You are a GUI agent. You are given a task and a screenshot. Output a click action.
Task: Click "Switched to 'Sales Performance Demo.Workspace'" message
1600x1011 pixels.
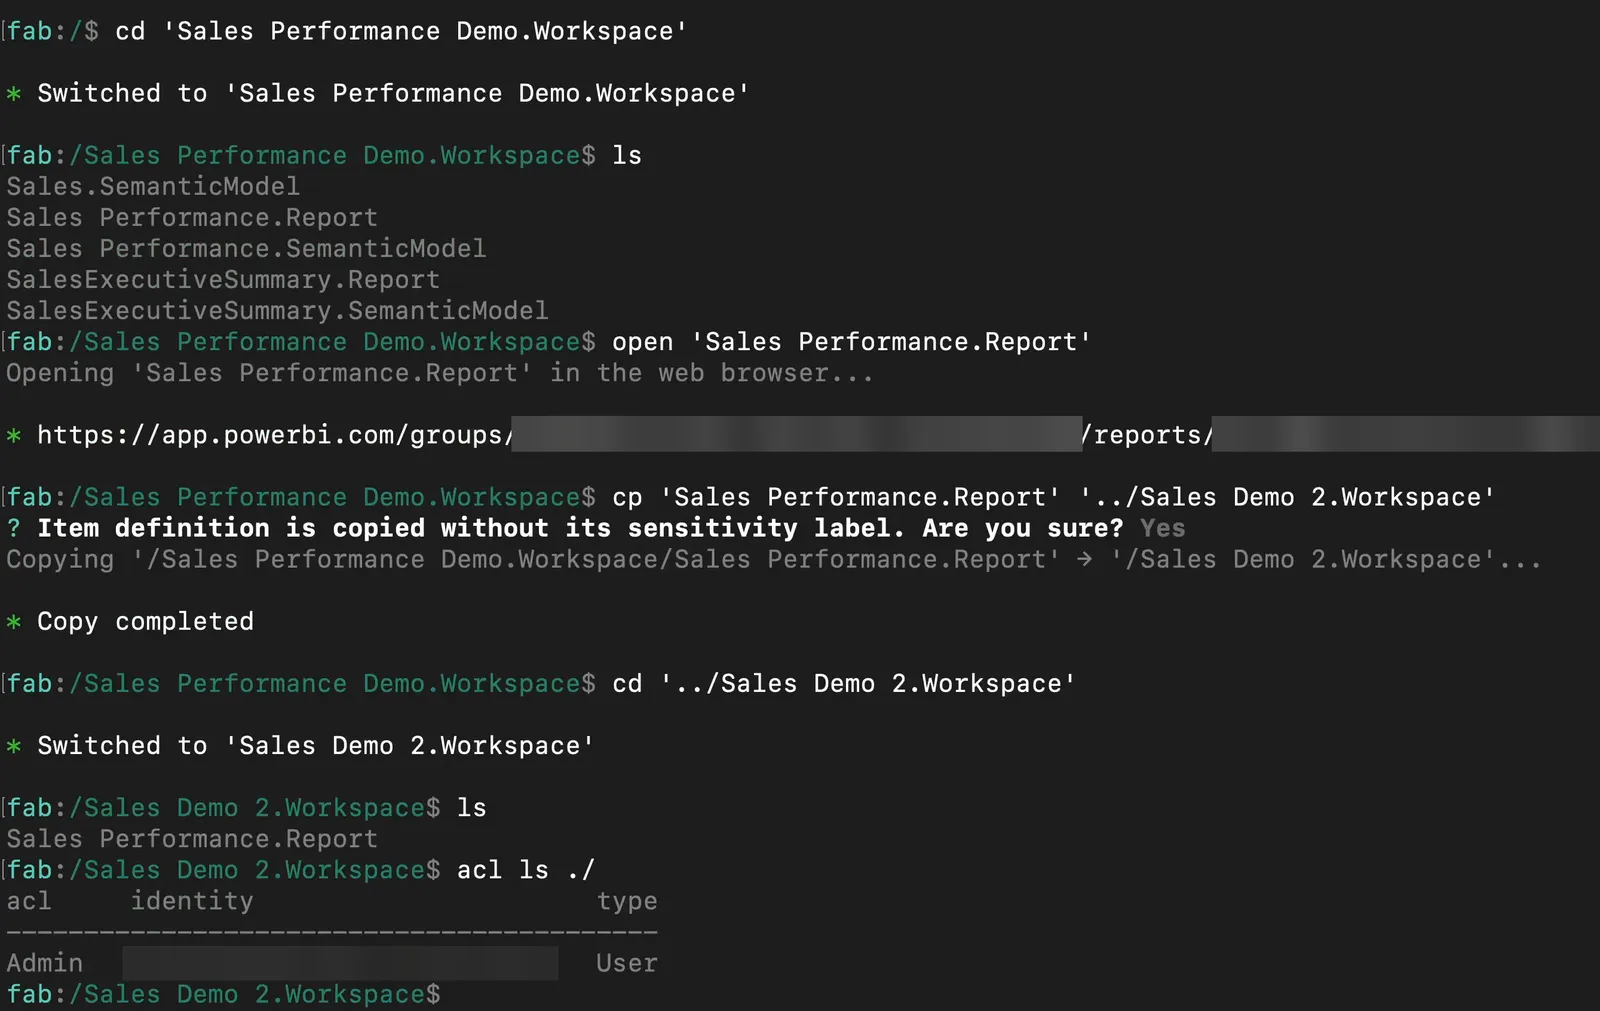point(393,93)
